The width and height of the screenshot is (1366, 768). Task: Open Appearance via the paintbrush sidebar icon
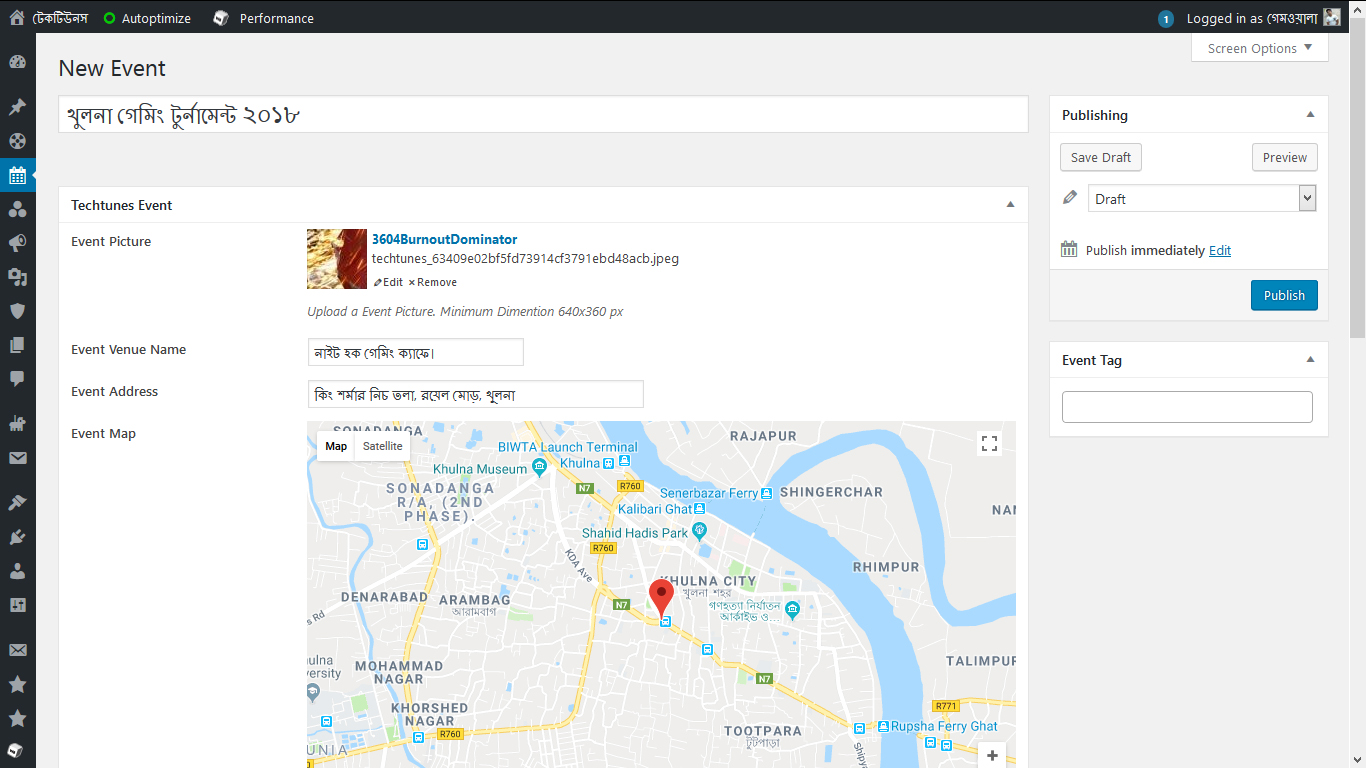(x=17, y=503)
